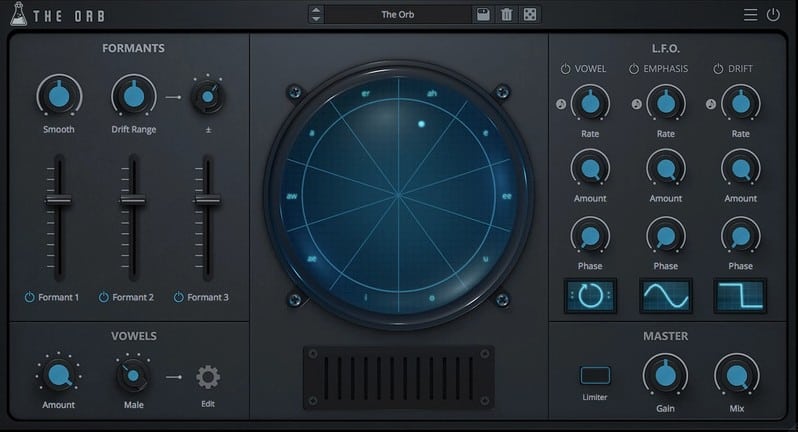Click the 'ah' vowel label on orb
The height and width of the screenshot is (432, 798).
(x=432, y=94)
